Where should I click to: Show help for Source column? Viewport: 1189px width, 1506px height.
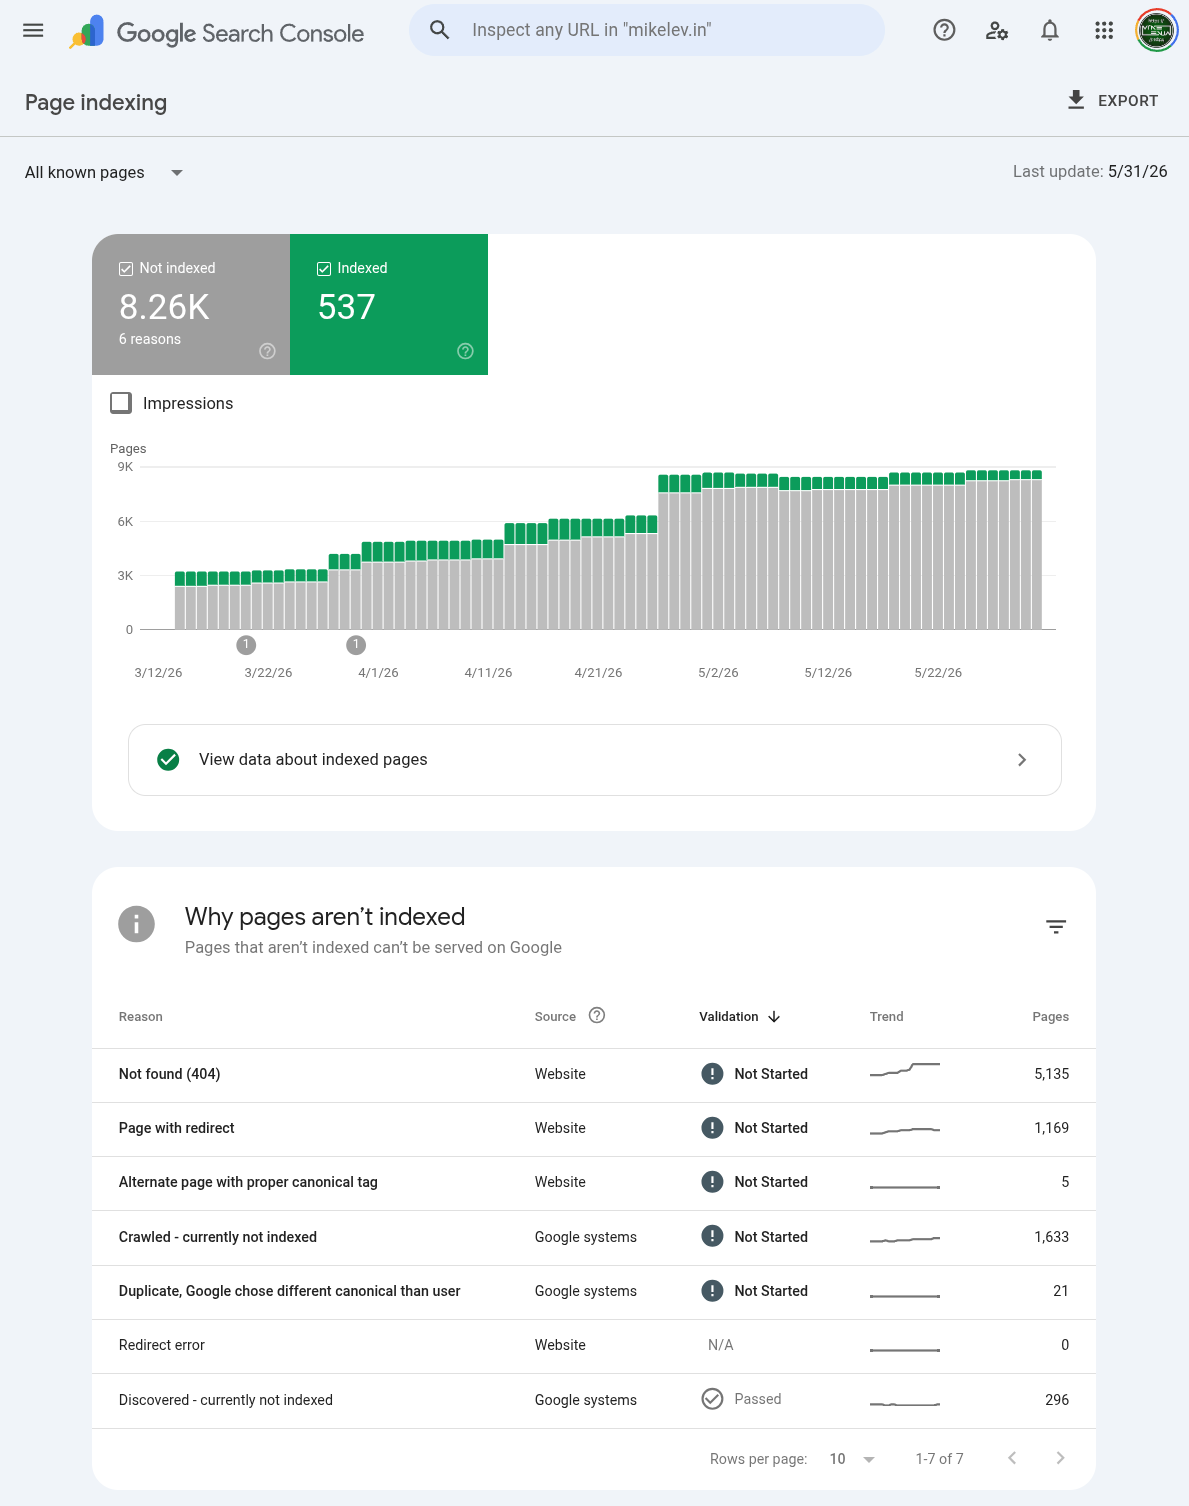pyautogui.click(x=597, y=1015)
